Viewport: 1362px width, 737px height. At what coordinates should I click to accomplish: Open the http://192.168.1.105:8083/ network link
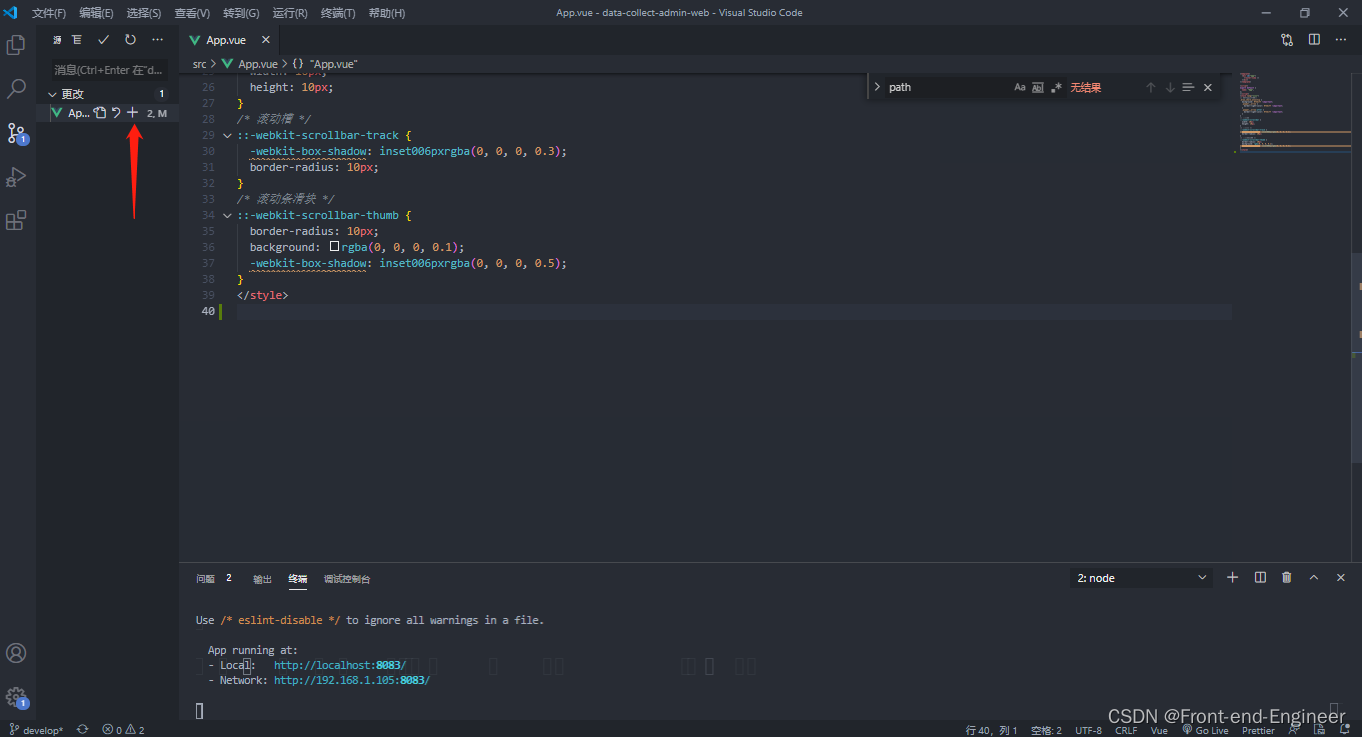tap(351, 680)
